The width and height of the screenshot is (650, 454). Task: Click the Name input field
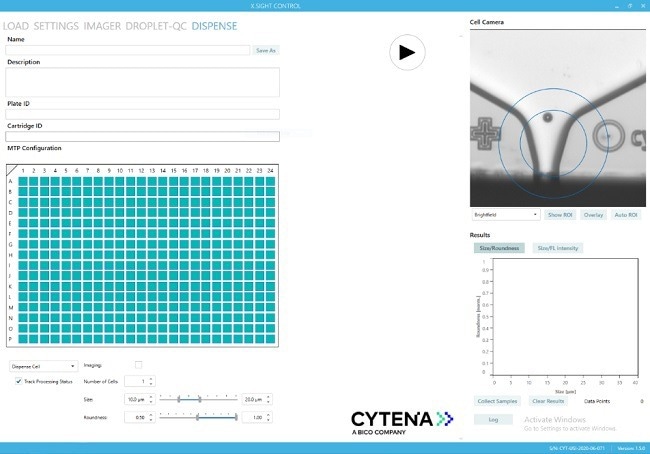(128, 50)
